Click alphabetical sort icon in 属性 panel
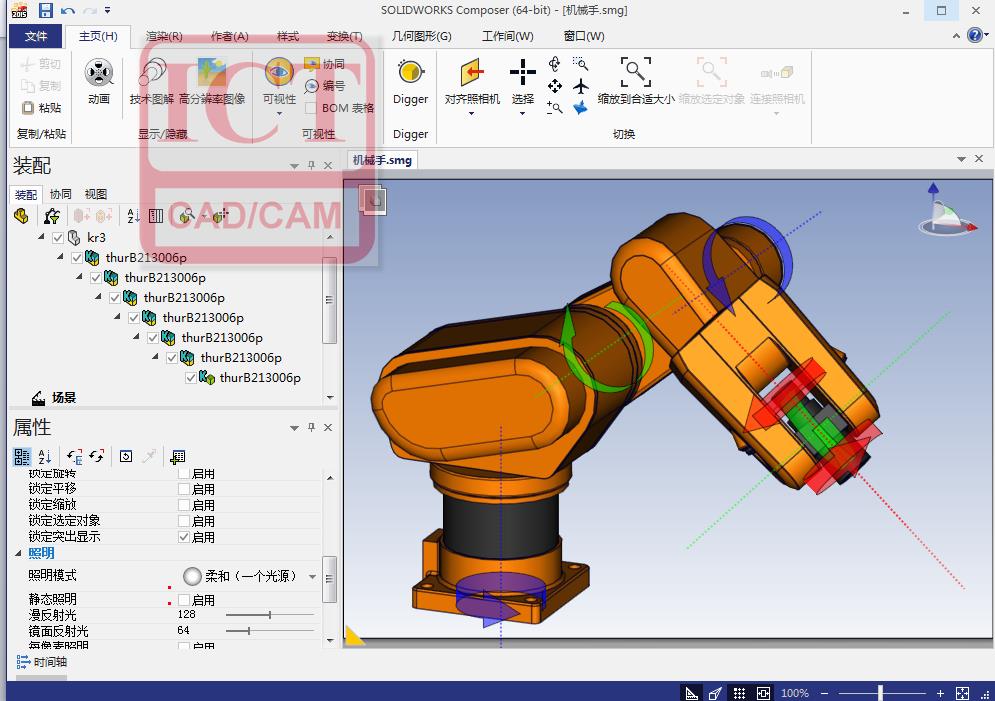The height and width of the screenshot is (701, 995). click(44, 457)
